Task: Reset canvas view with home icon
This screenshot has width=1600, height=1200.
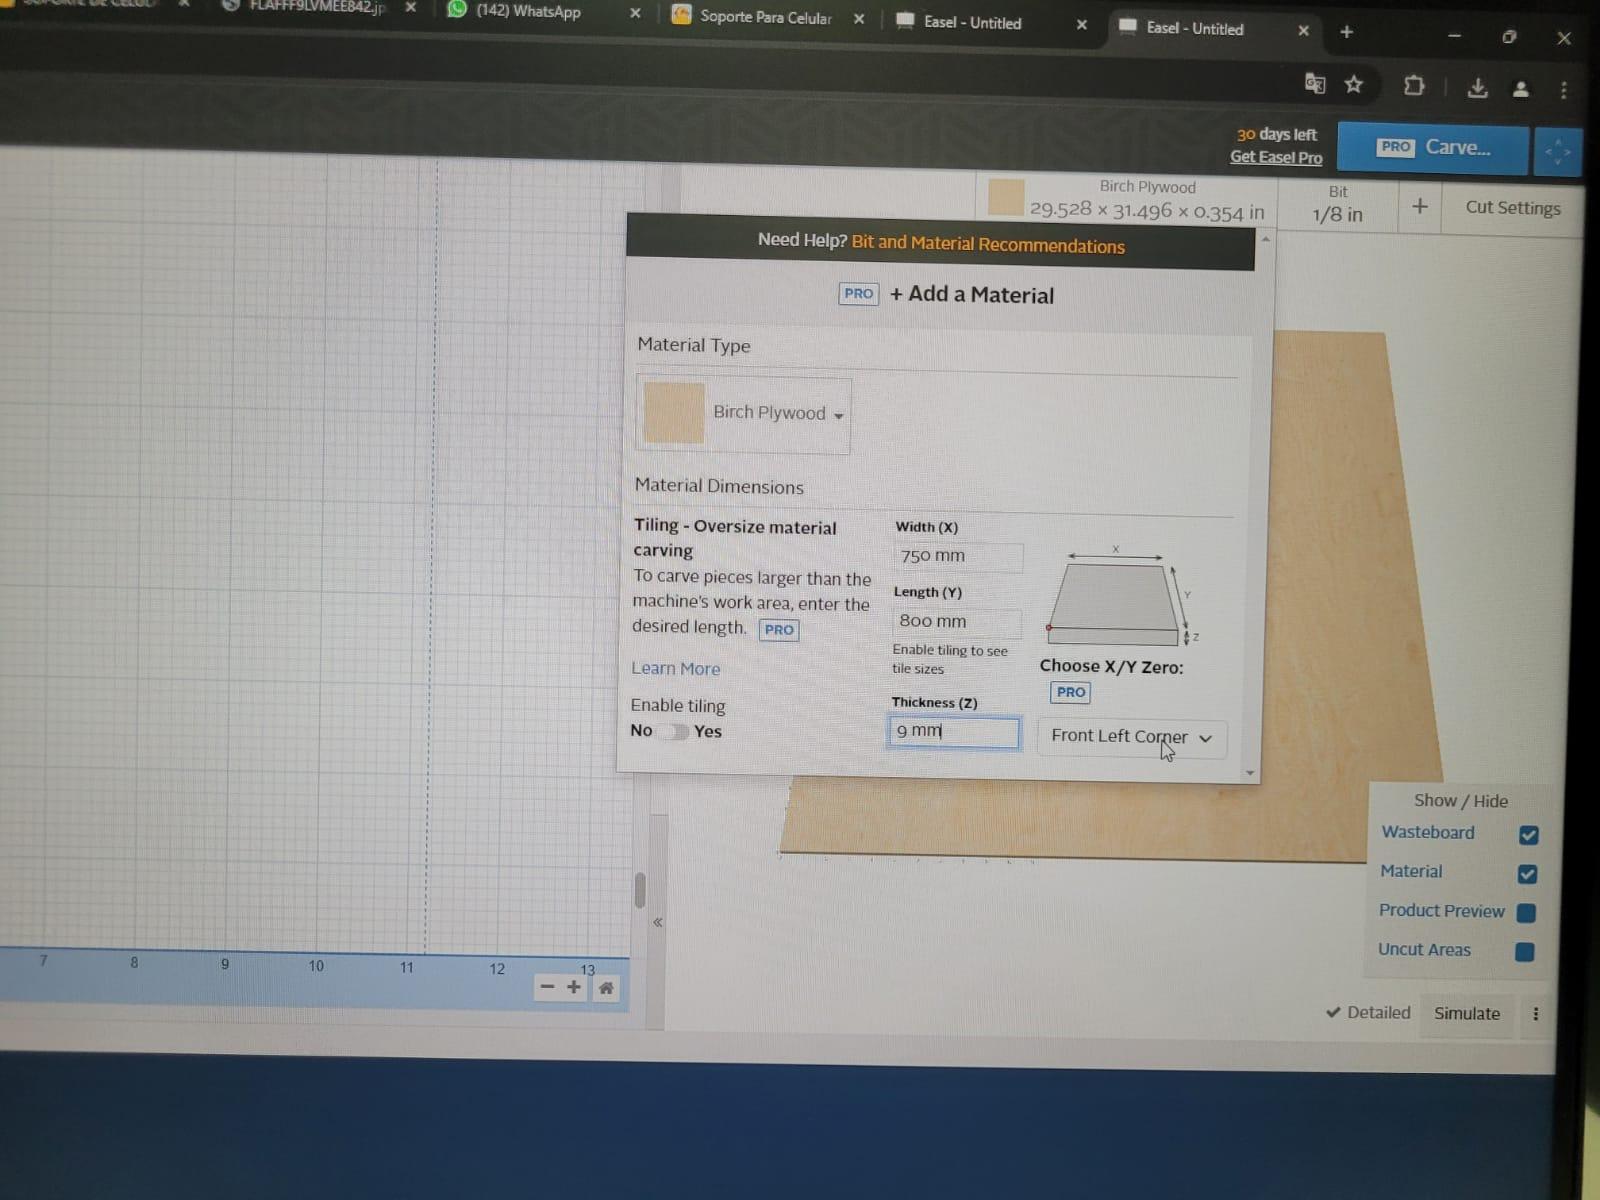Action: pyautogui.click(x=606, y=988)
